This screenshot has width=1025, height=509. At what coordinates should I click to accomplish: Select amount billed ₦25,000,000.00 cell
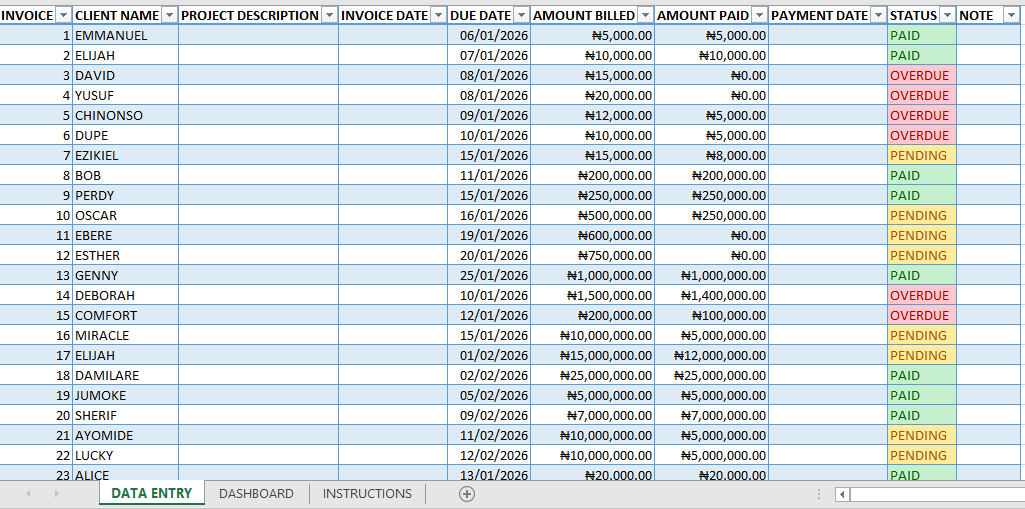point(592,375)
